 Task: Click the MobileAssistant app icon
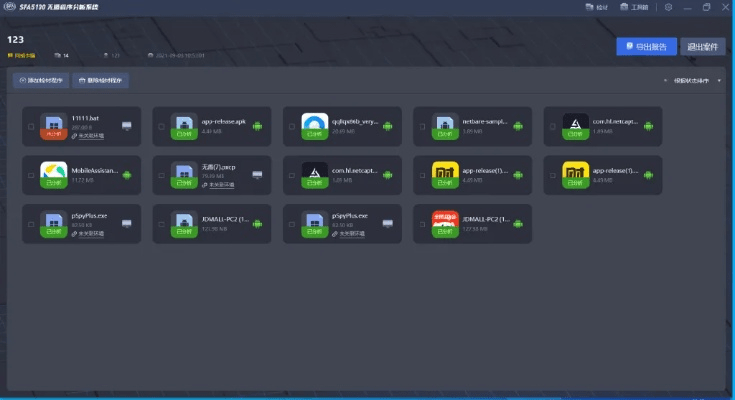(53, 175)
